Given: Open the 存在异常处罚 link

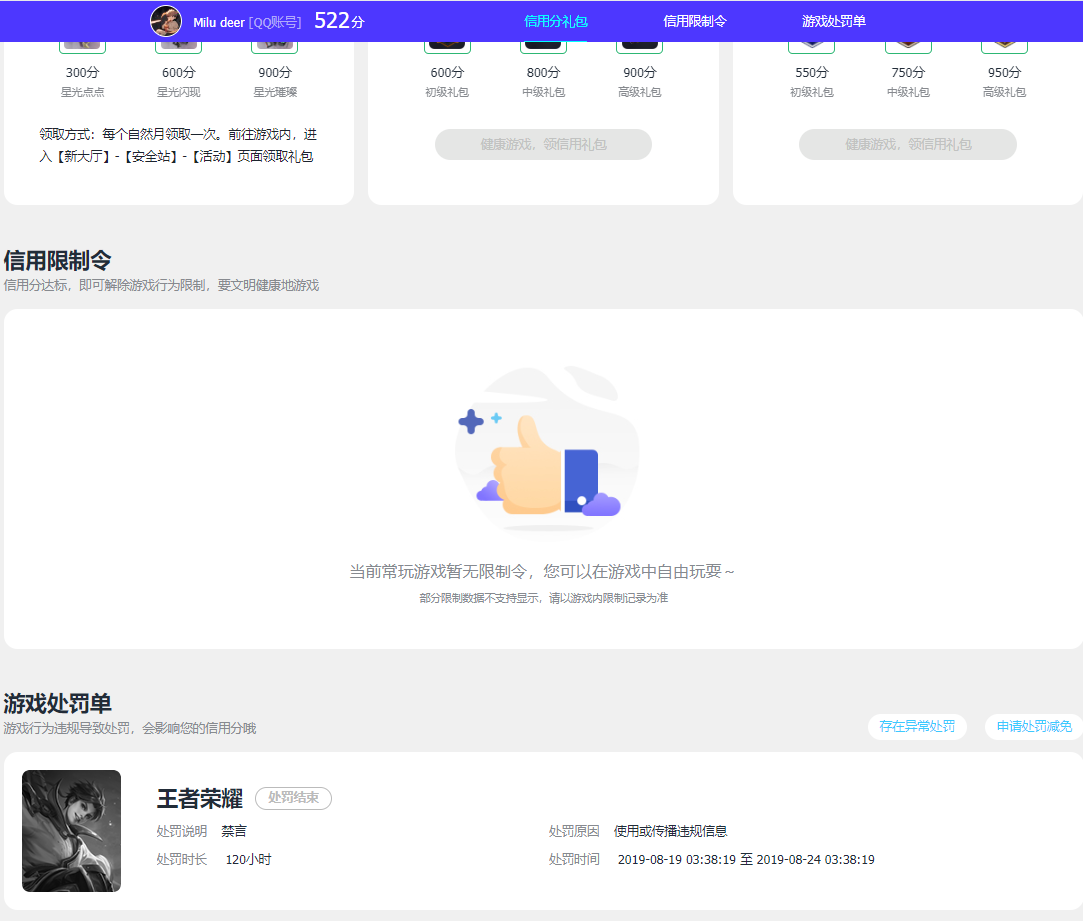Looking at the screenshot, I should (917, 727).
